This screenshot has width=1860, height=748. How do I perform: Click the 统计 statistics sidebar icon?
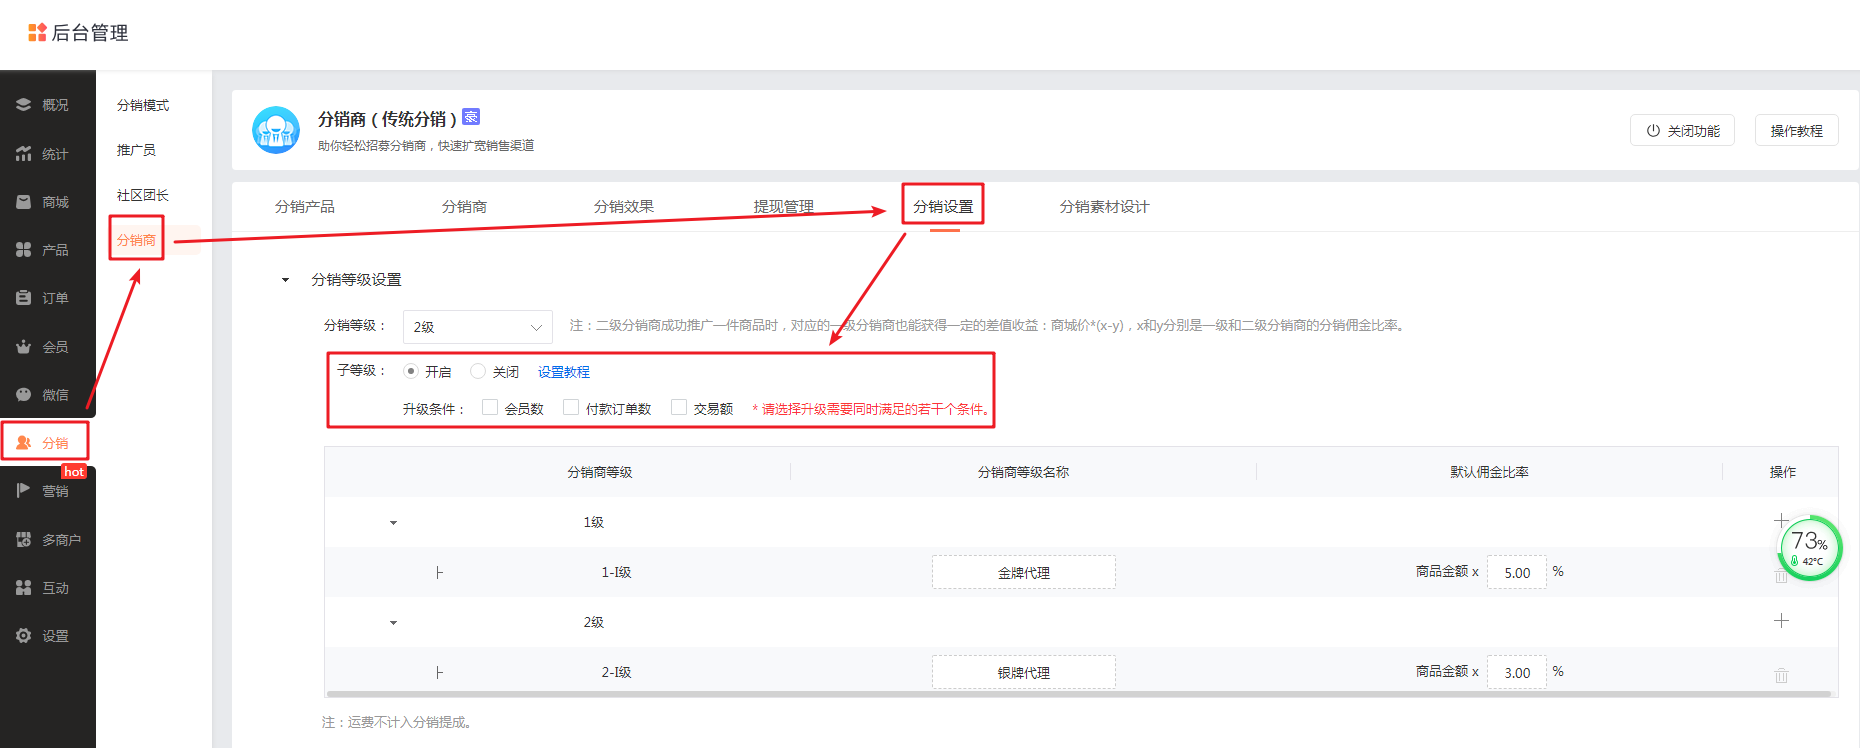tap(24, 154)
